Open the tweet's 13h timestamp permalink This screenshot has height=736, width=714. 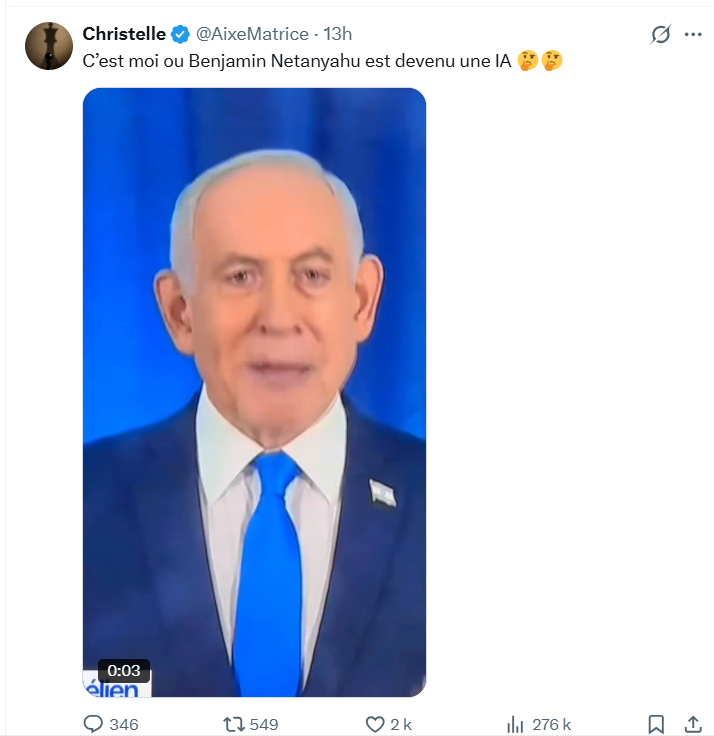click(339, 35)
